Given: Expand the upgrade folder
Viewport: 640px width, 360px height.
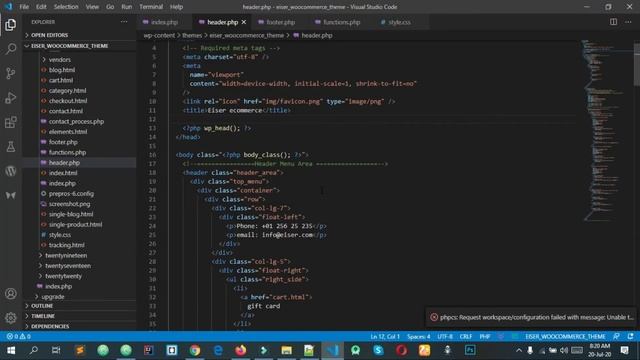Looking at the screenshot, I should [x=53, y=297].
